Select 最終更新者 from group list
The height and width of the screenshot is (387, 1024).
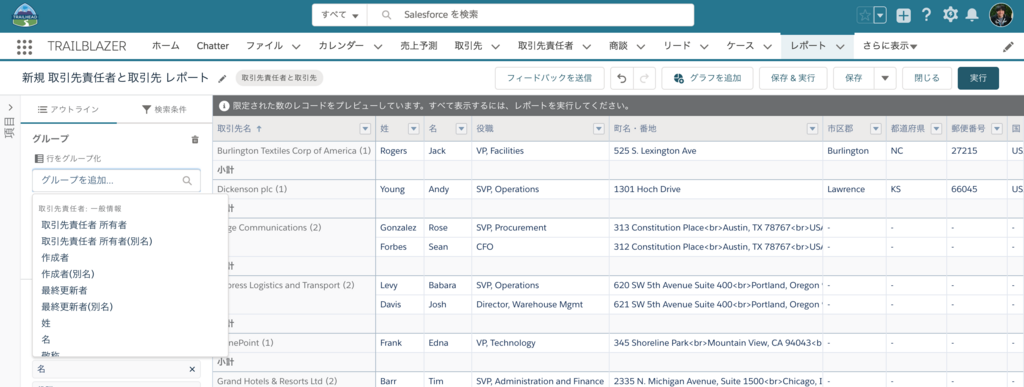[64, 290]
